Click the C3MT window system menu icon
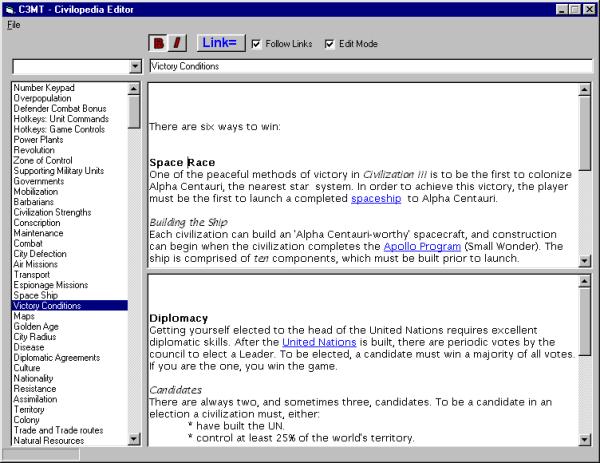 [x=10, y=8]
